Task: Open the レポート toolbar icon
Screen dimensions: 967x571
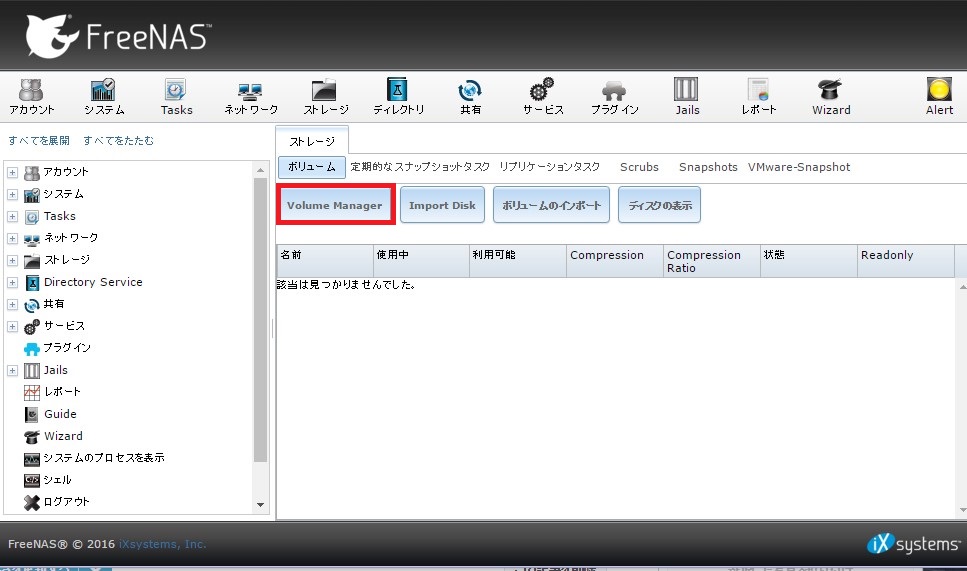Action: tap(759, 97)
